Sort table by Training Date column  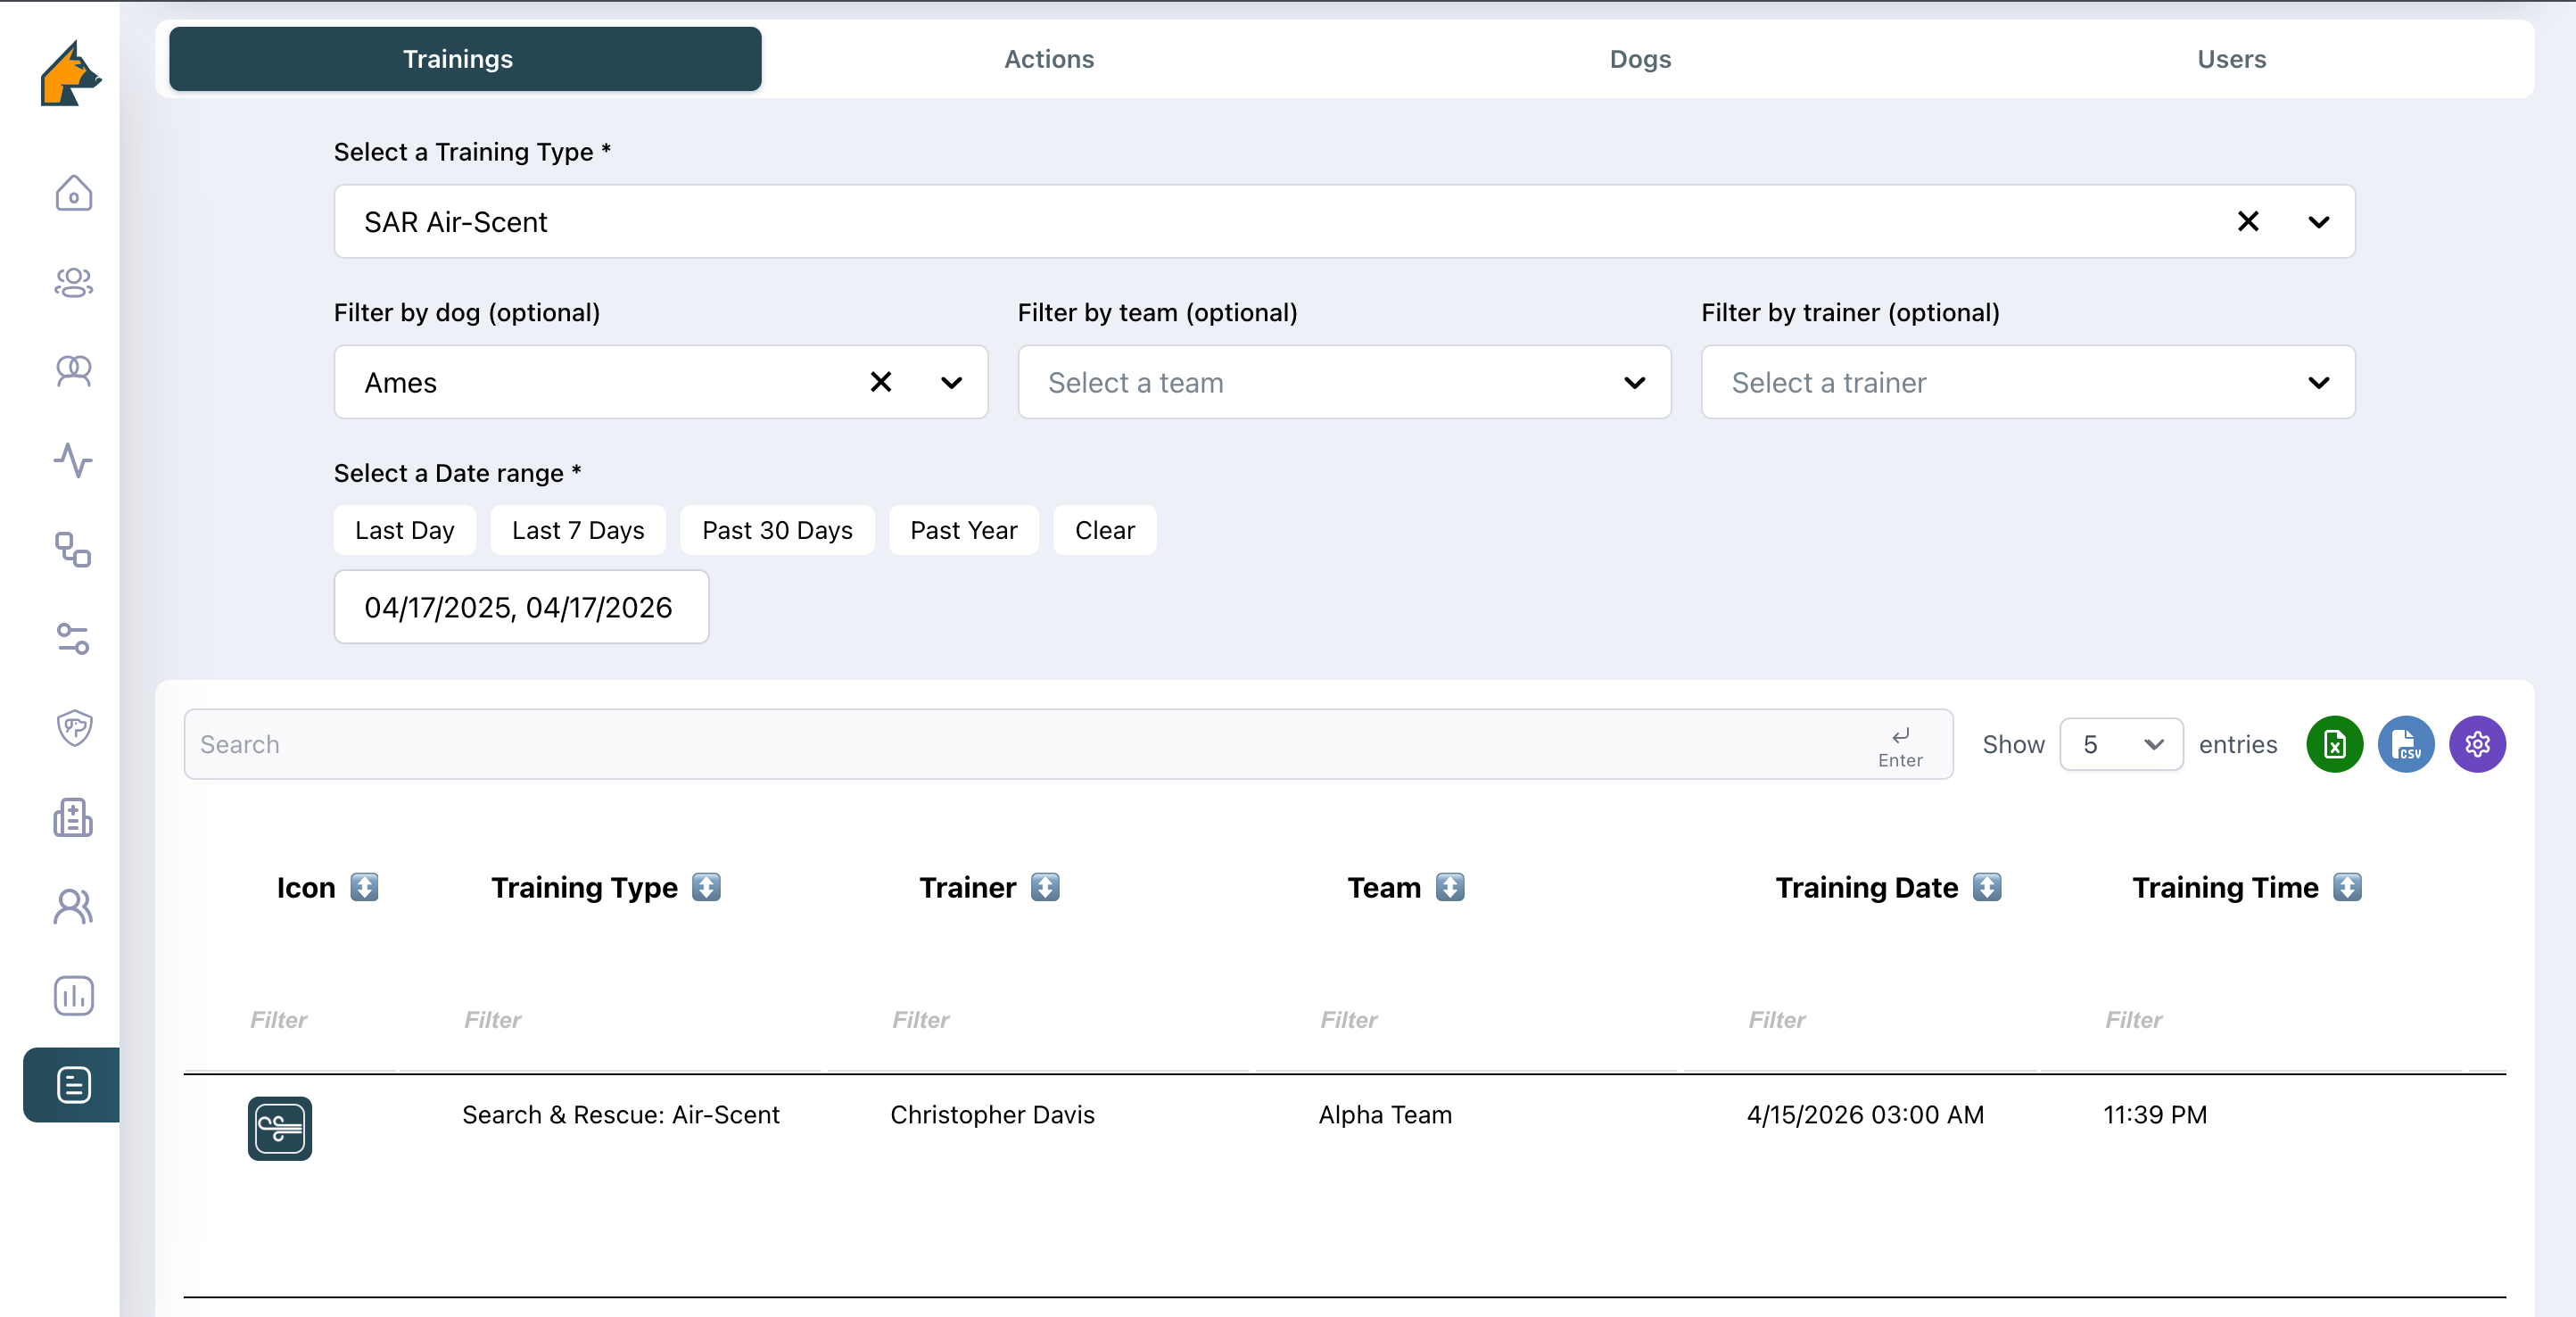1986,887
